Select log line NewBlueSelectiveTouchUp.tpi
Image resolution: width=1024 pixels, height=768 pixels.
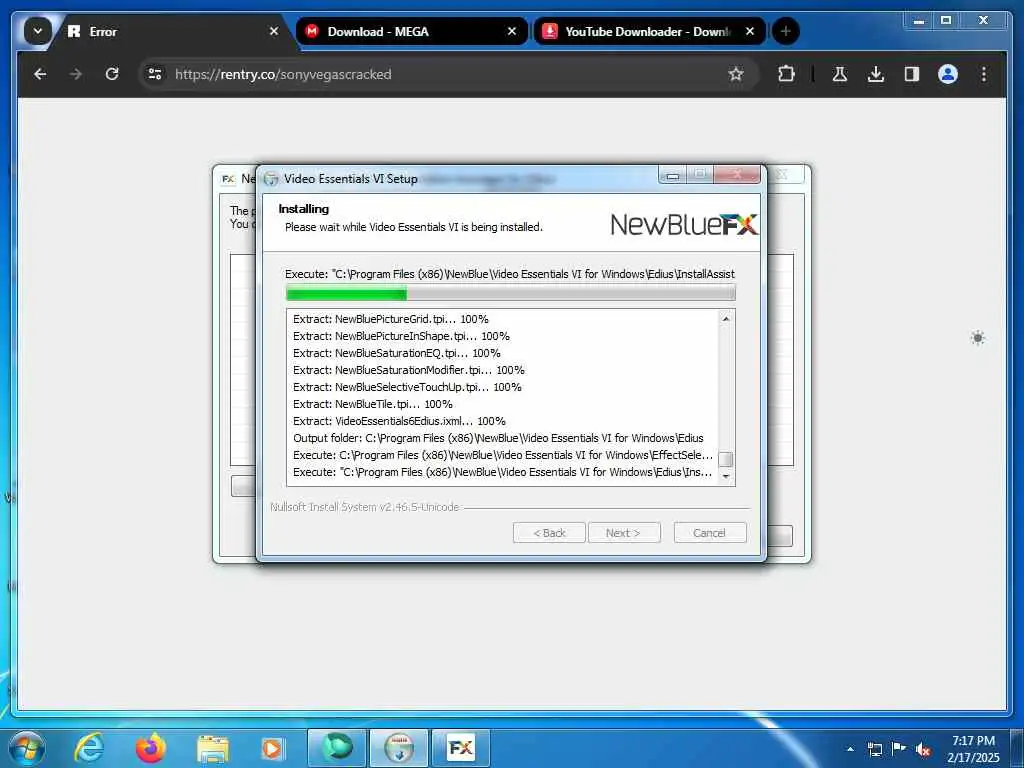[x=407, y=387]
